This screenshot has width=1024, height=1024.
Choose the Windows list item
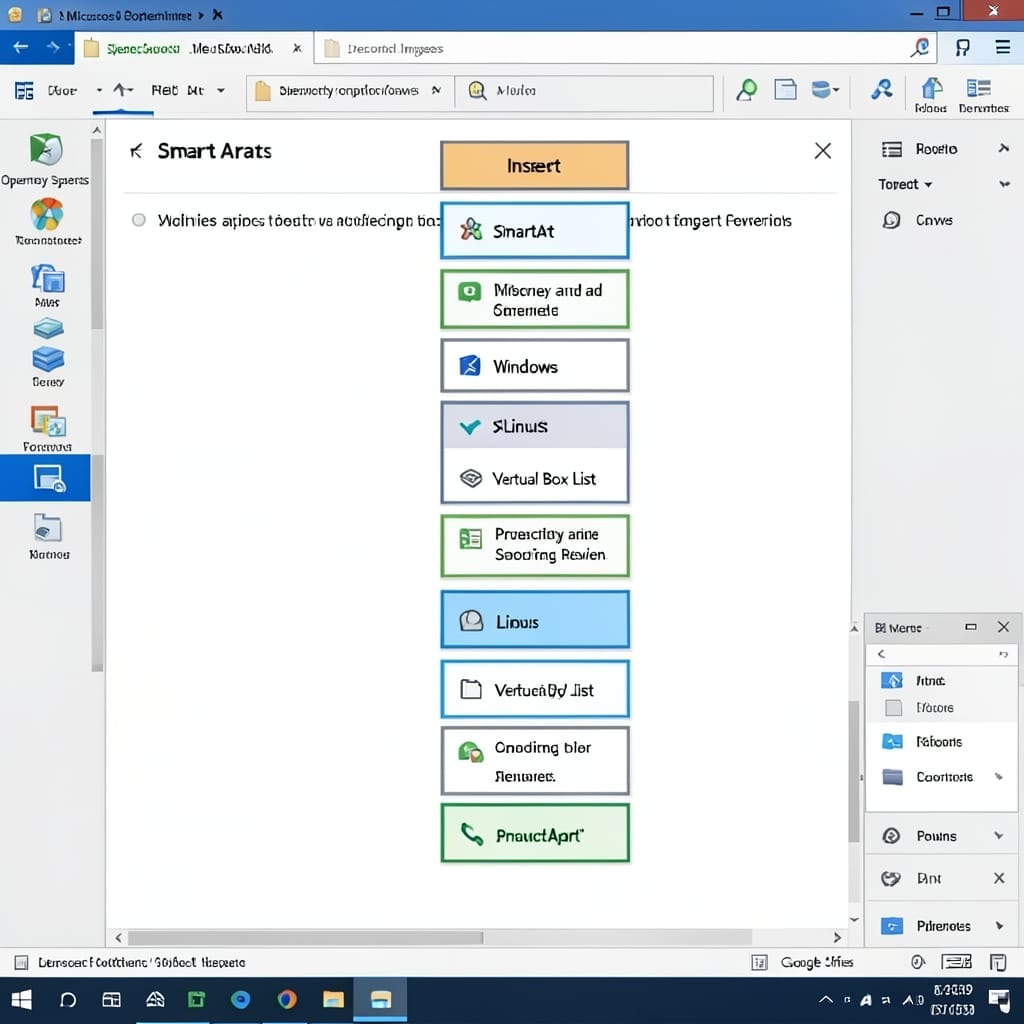(534, 366)
